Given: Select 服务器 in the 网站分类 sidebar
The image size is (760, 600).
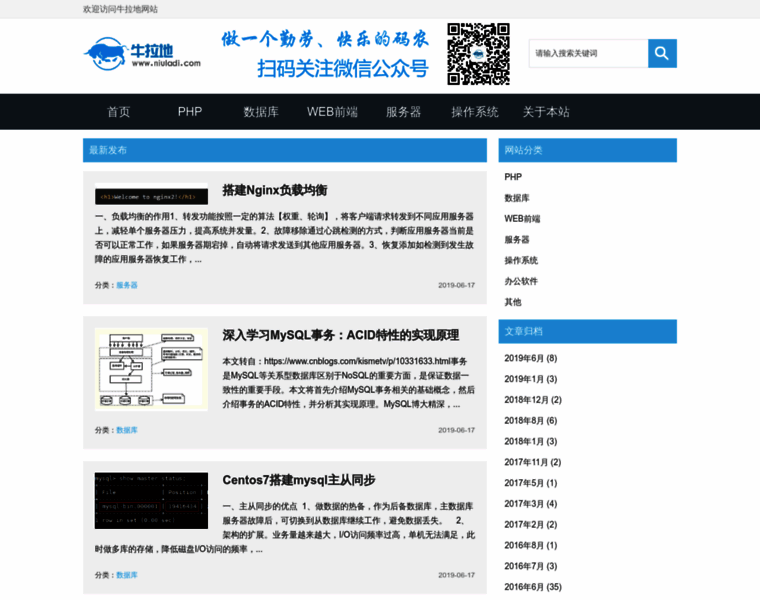Looking at the screenshot, I should (x=517, y=239).
